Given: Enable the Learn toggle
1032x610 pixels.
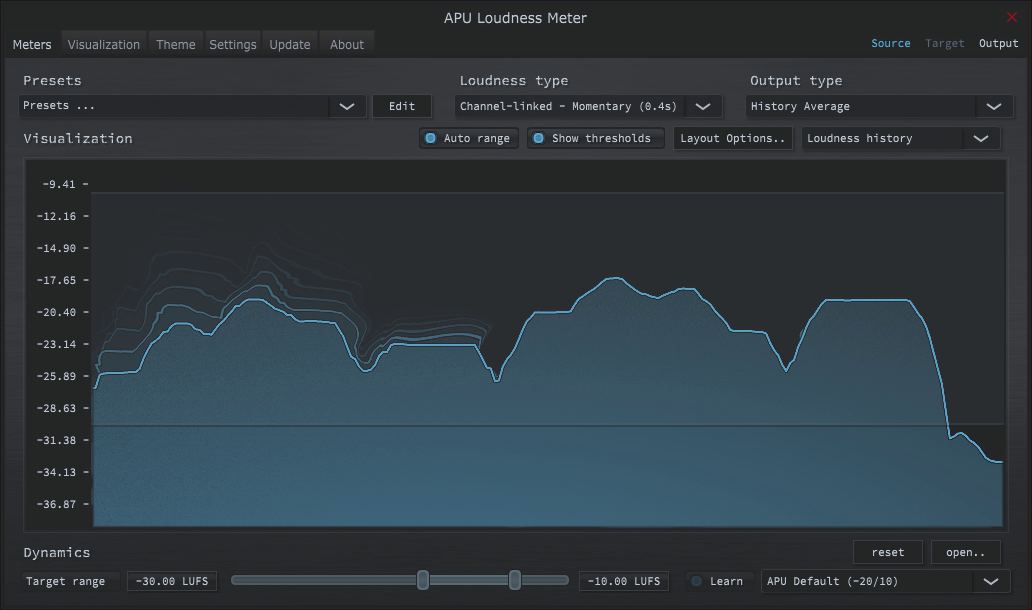Looking at the screenshot, I should [717, 582].
